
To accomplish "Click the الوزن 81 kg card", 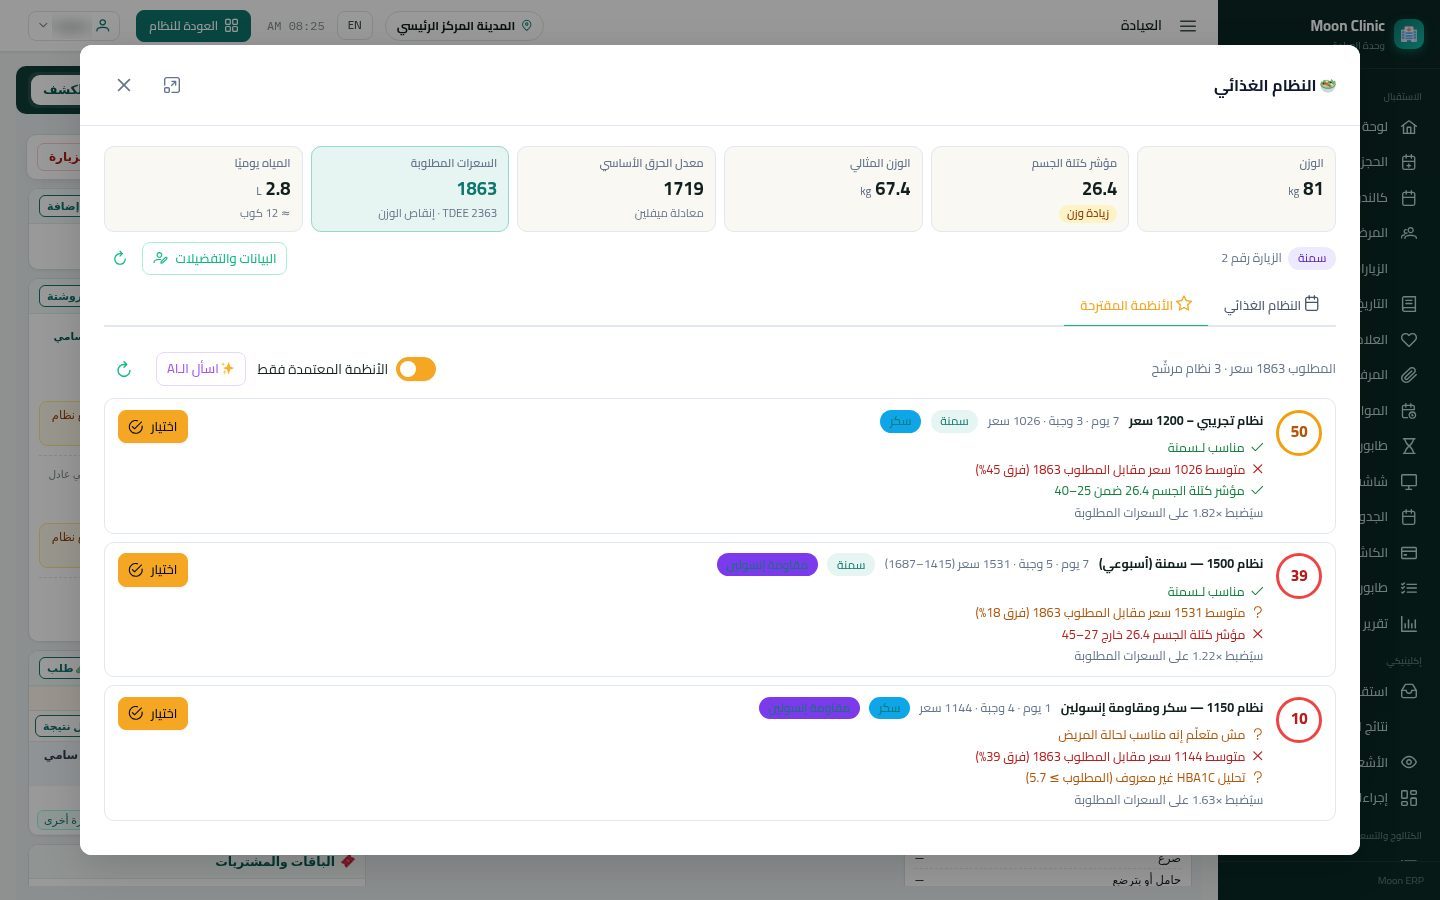I will click(1236, 189).
